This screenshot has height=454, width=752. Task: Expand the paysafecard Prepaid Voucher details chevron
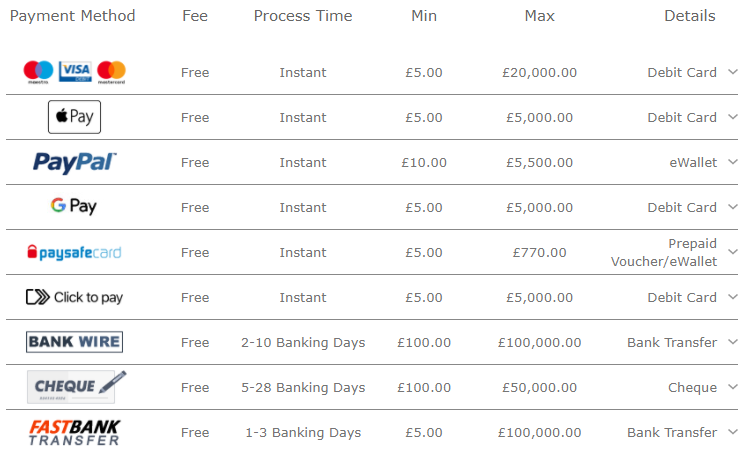click(732, 252)
